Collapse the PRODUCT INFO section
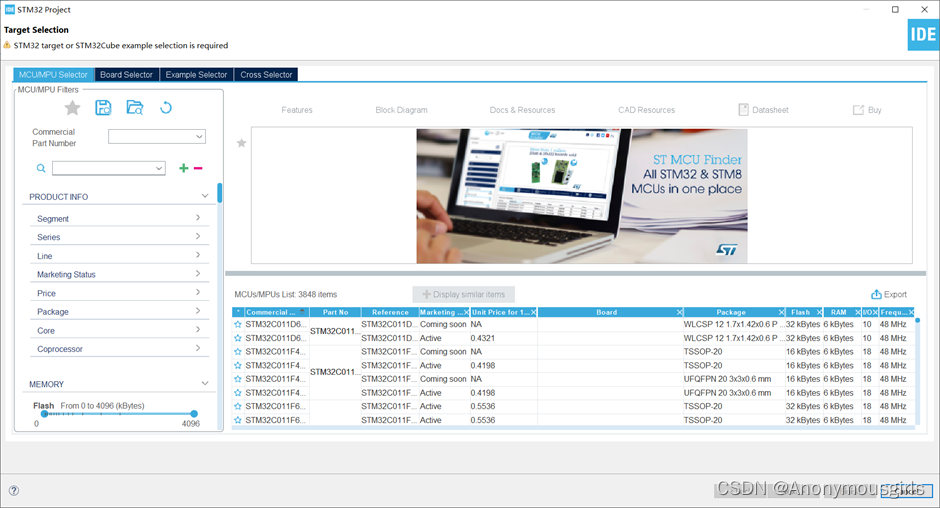The image size is (940, 508). [x=204, y=196]
